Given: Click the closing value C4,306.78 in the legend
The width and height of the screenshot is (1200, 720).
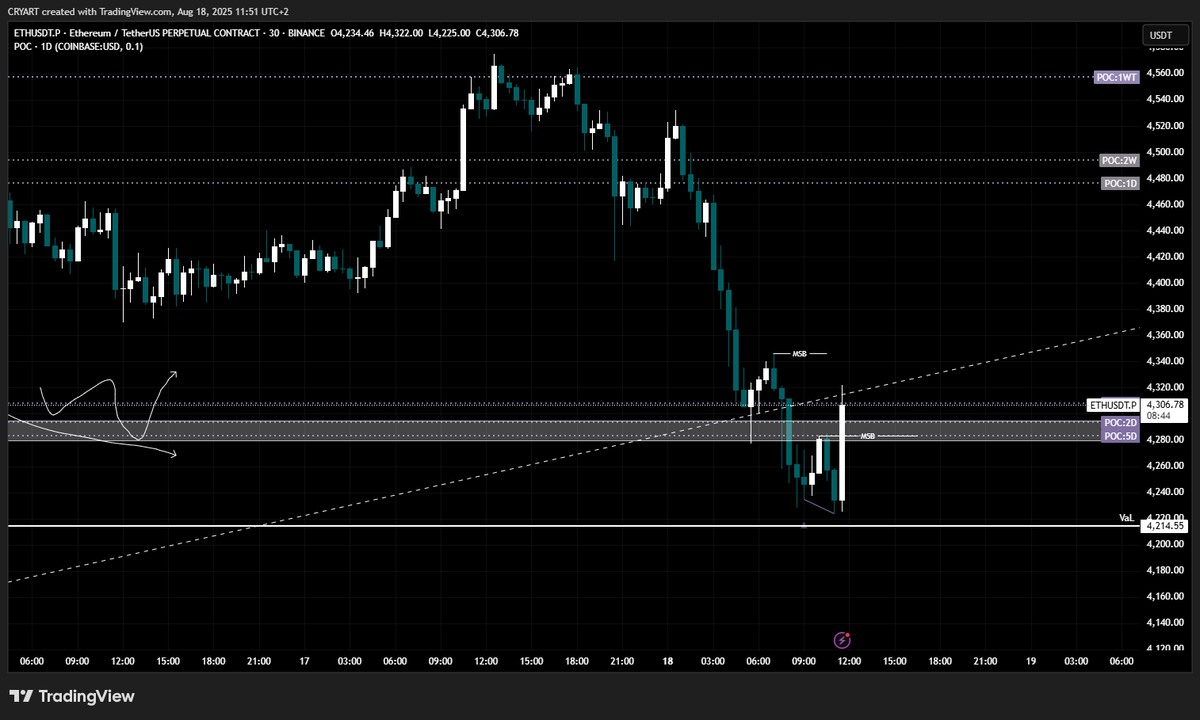Looking at the screenshot, I should pyautogui.click(x=495, y=33).
